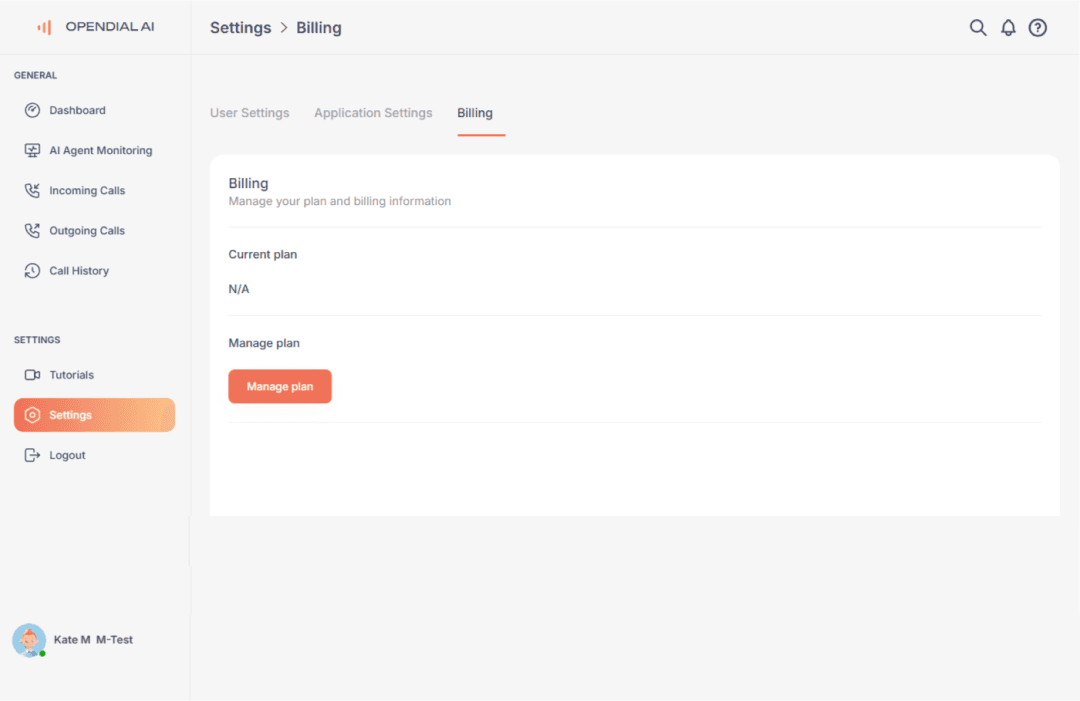
Task: Select AI Agent Monitoring in the sidebar
Action: pyautogui.click(x=100, y=150)
